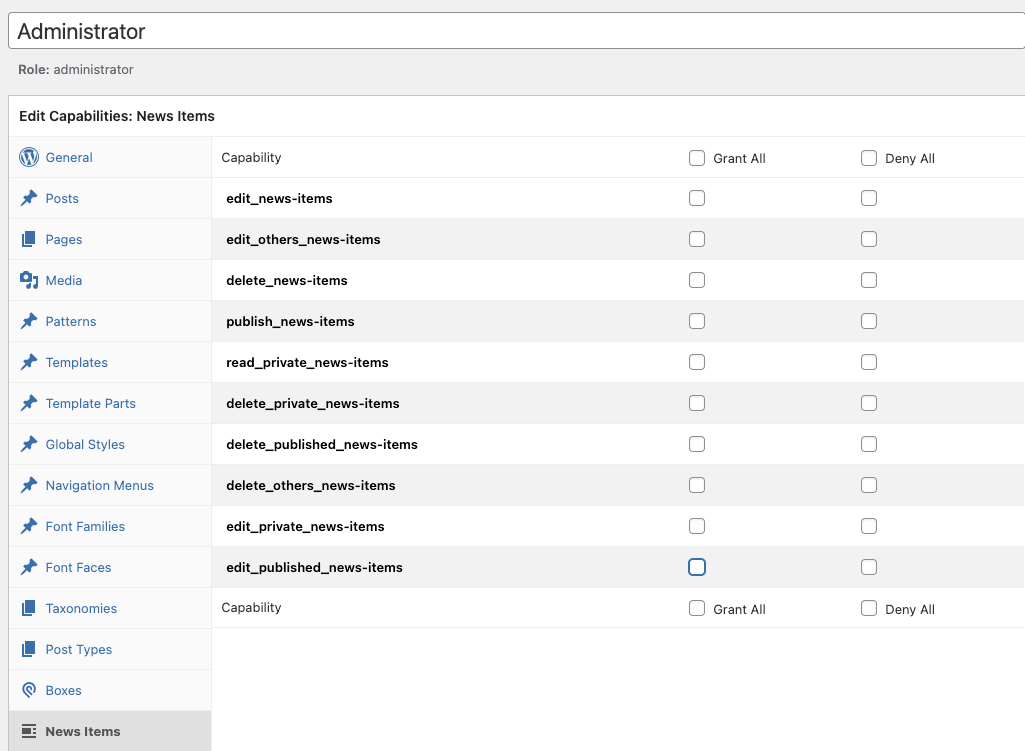Click the WordPress logo icon beside General
Screen dimensions: 1025x751
click(x=29, y=157)
